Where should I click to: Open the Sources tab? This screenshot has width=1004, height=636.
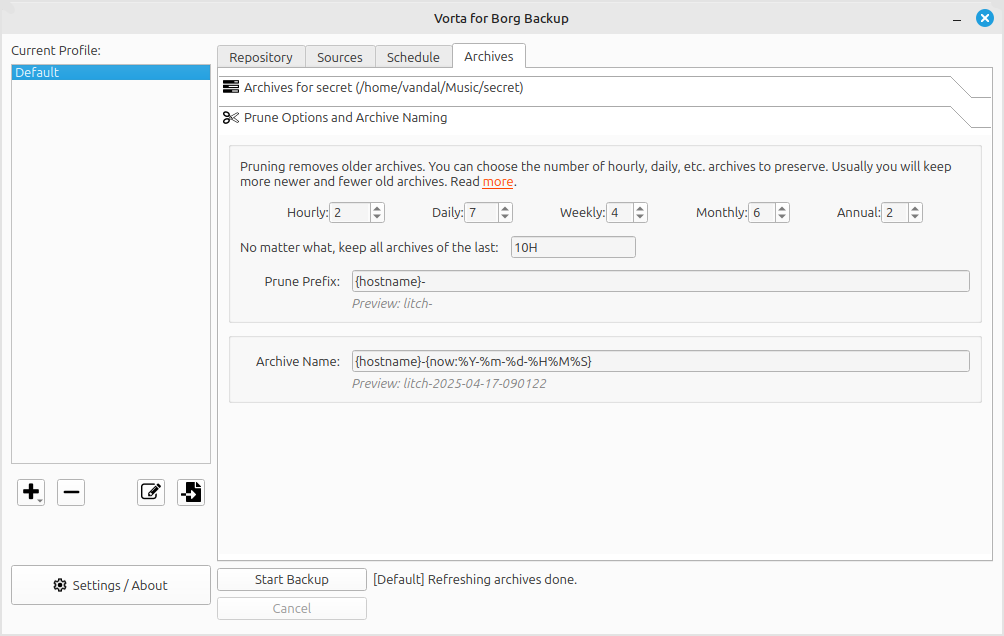[340, 57]
